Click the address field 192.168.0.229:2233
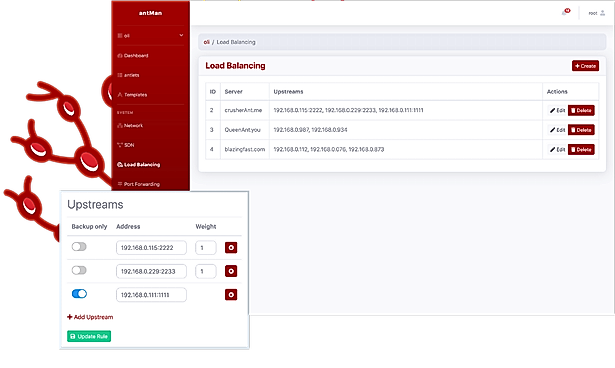 pos(151,271)
